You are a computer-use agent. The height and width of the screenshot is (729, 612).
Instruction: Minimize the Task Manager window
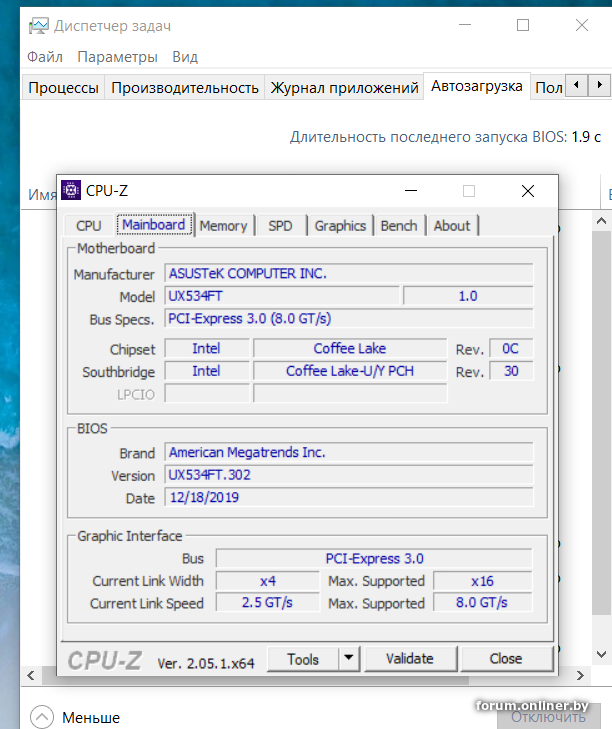click(465, 25)
